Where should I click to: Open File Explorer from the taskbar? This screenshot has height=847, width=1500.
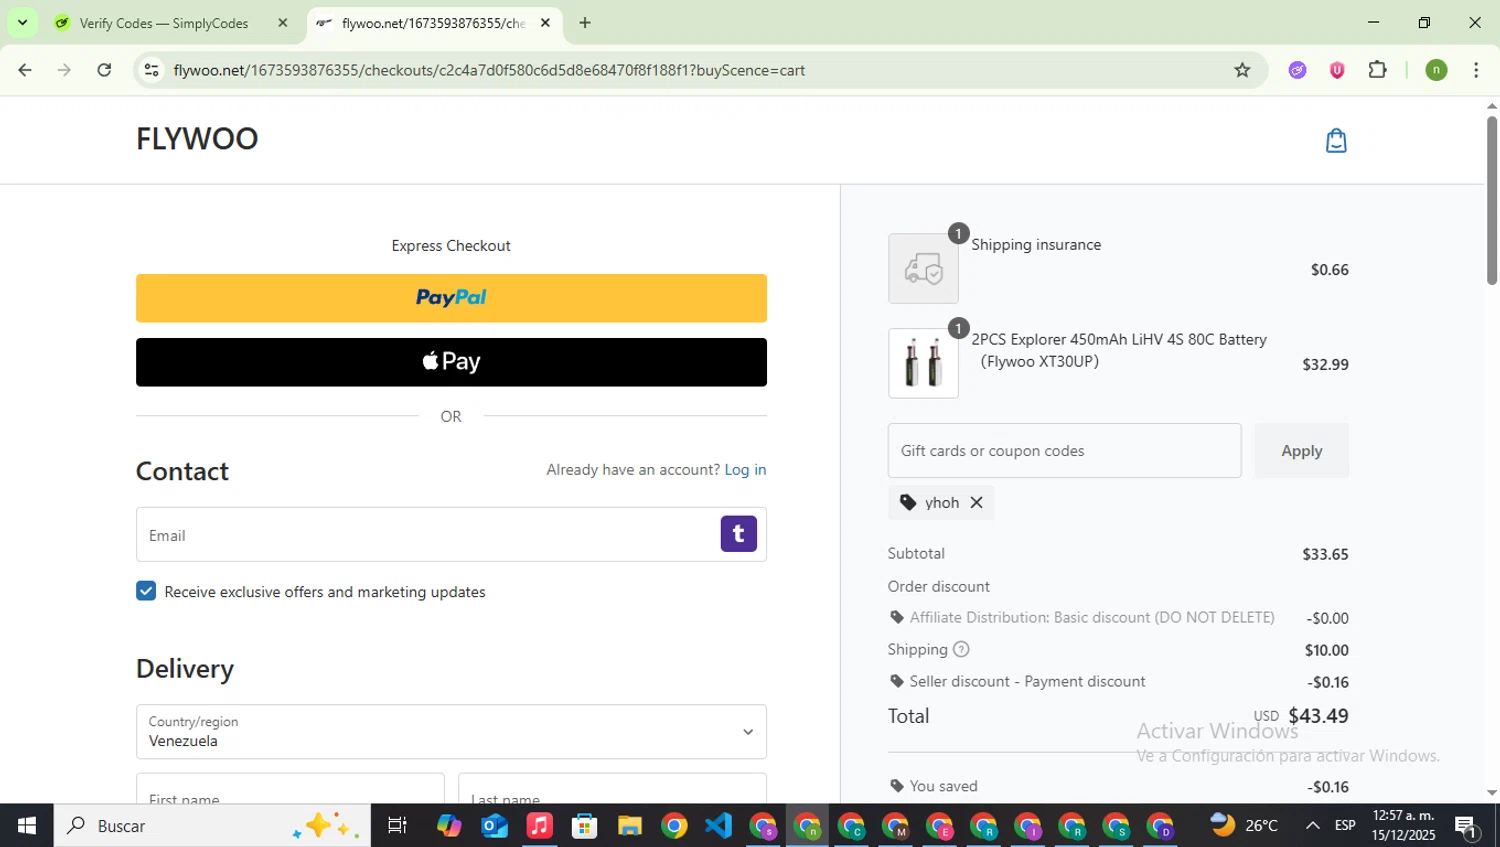tap(629, 826)
